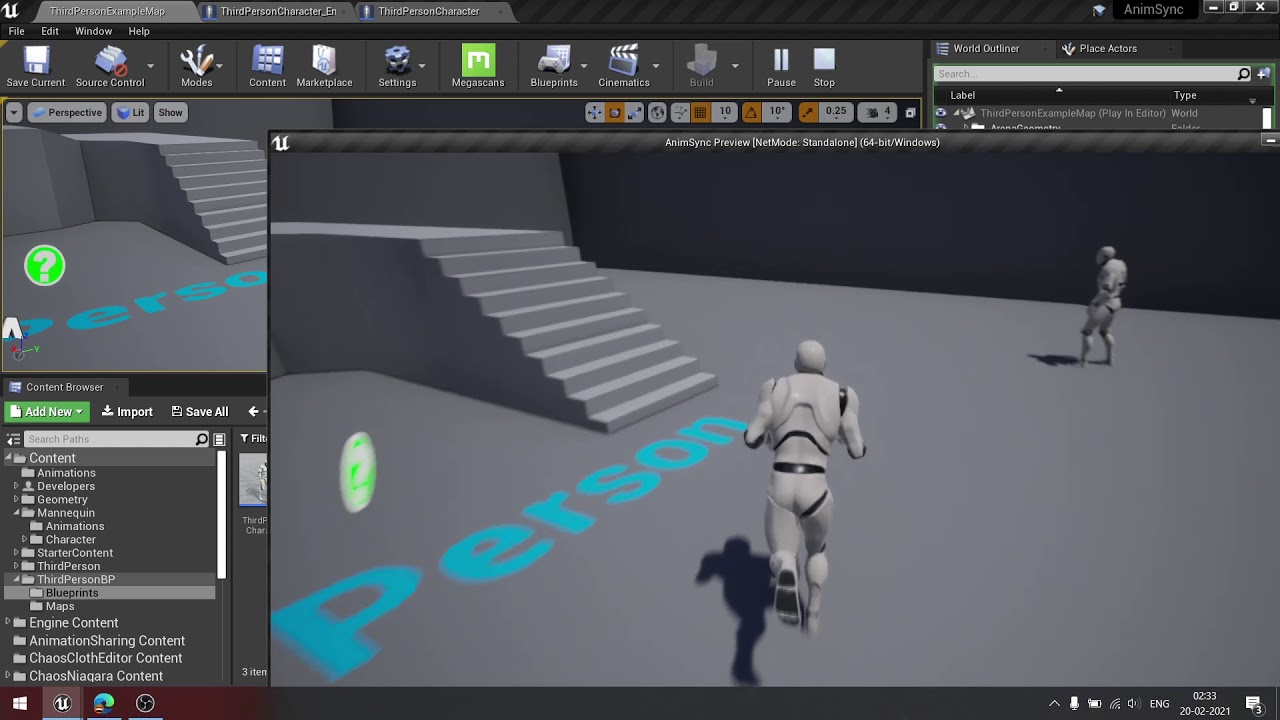The width and height of the screenshot is (1280, 720).
Task: Open Source Control from the toolbar
Action: (110, 67)
